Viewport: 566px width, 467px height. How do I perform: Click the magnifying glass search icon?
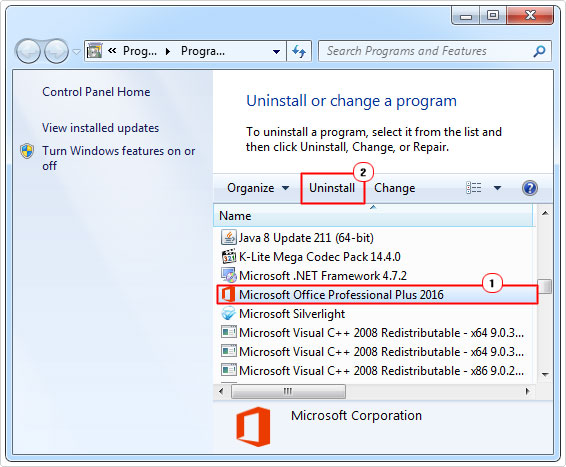tap(539, 51)
